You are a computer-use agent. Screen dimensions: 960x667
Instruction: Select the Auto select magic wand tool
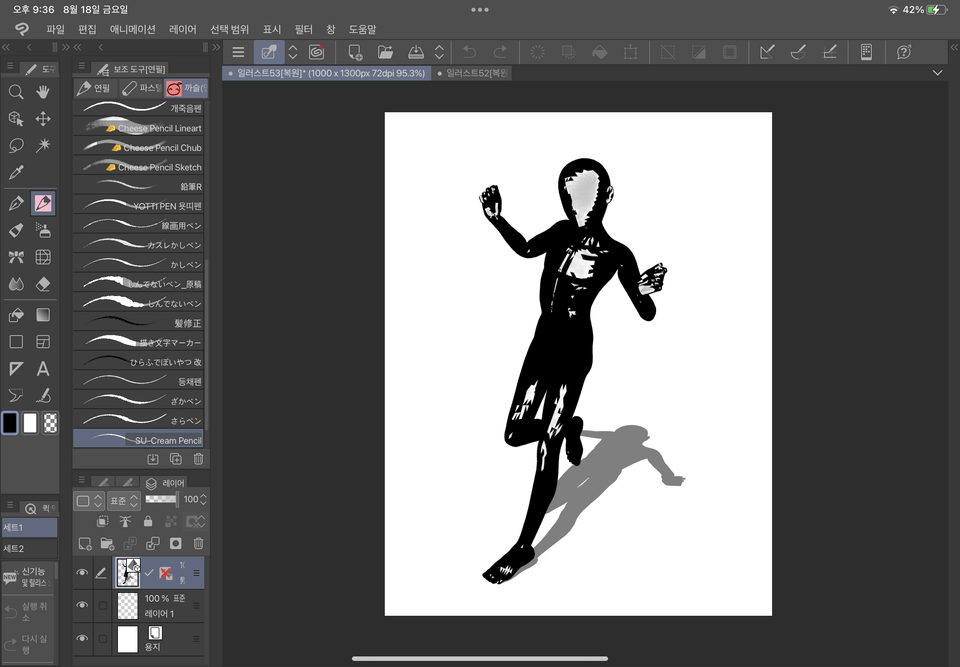coord(43,145)
